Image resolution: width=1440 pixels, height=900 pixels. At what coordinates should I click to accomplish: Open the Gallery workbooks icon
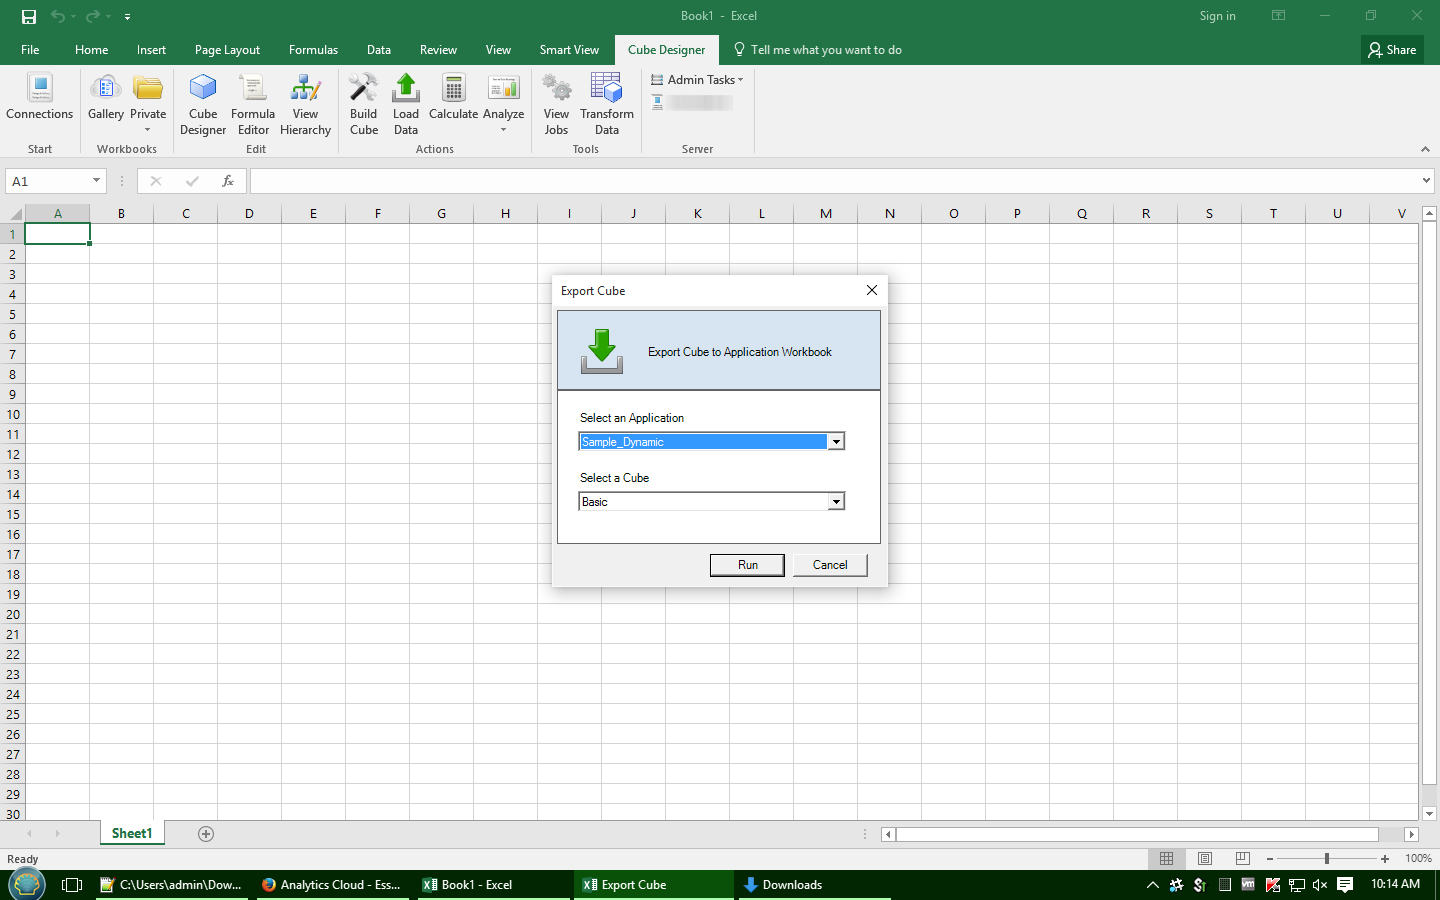tap(105, 98)
